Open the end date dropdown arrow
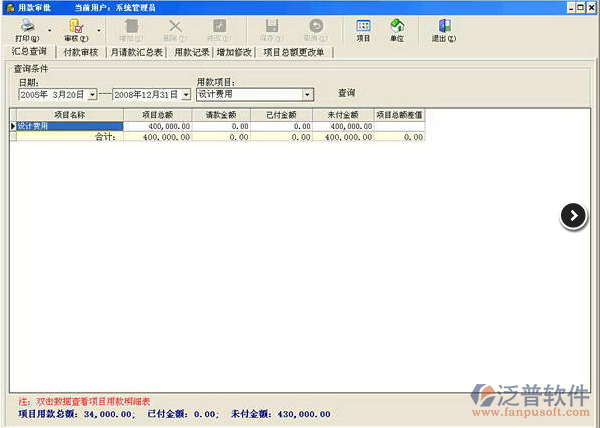The image size is (600, 428). 186,94
